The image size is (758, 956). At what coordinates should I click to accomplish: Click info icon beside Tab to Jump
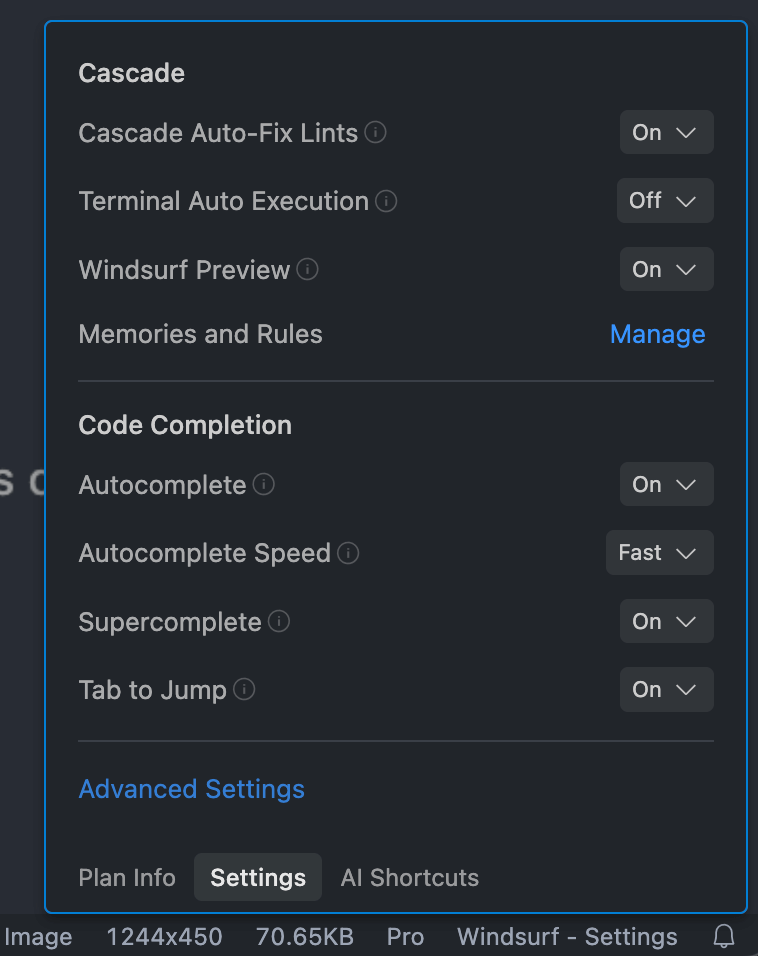pyautogui.click(x=244, y=689)
